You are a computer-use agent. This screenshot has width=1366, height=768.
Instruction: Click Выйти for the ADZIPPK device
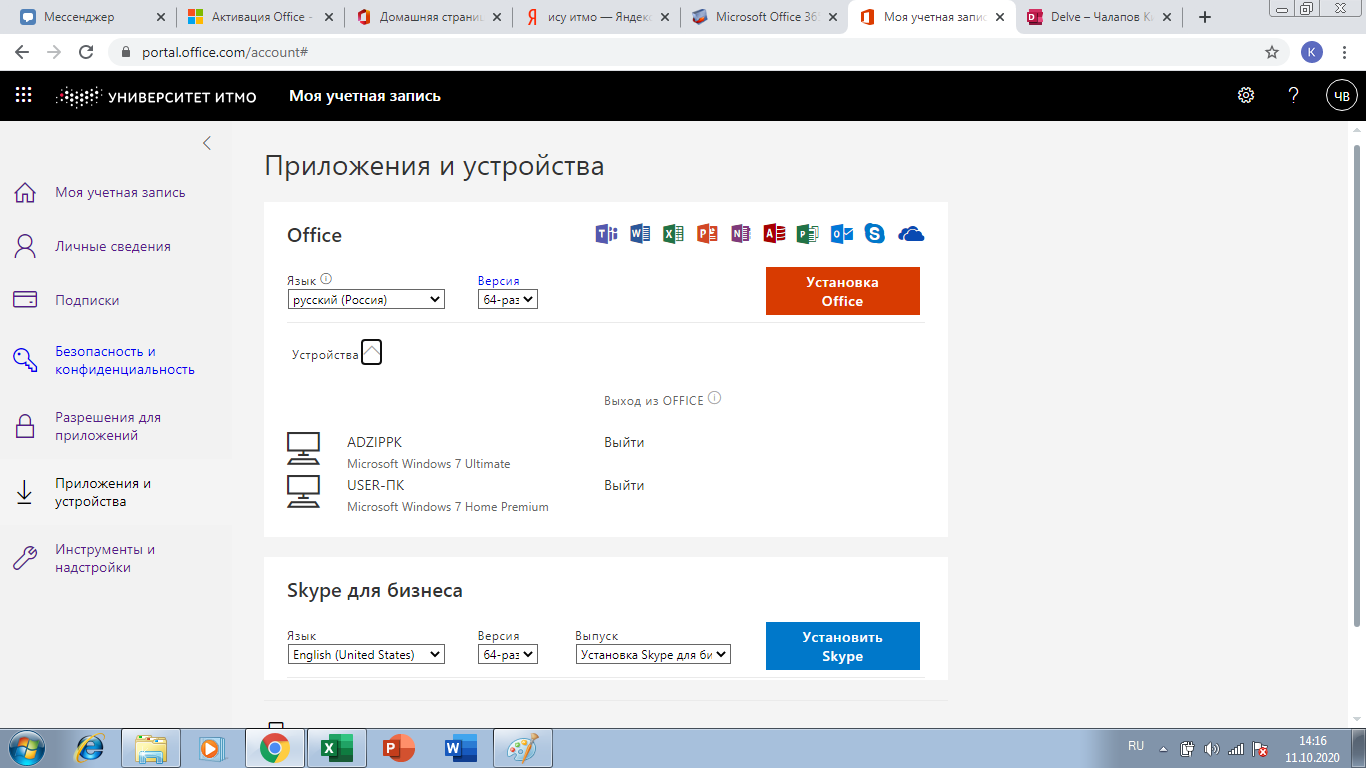[624, 442]
